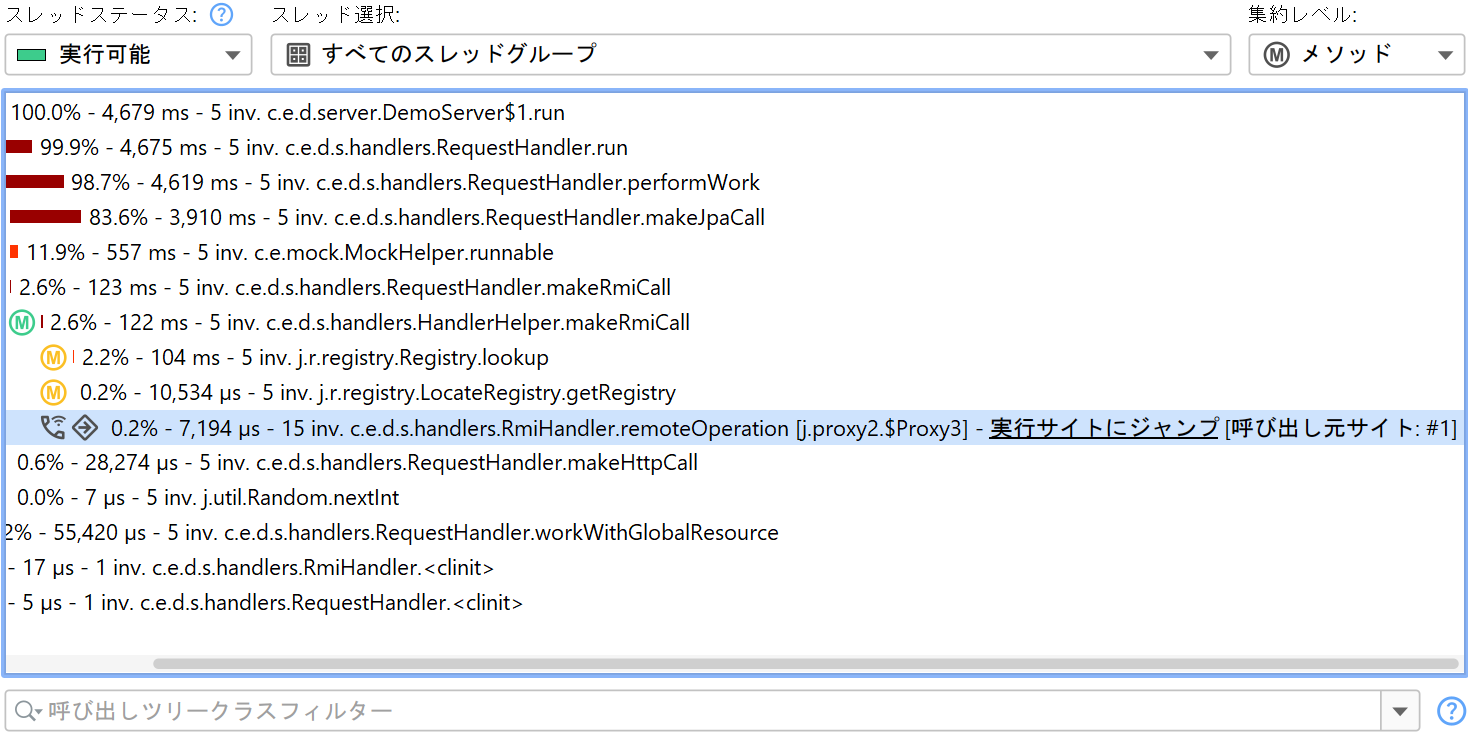Open the call tree filter history dropdown
Viewport: 1468px width, 735px height.
click(x=1399, y=711)
